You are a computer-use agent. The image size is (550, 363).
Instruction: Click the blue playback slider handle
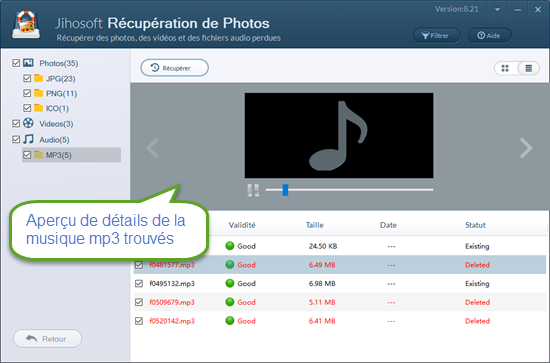click(286, 190)
